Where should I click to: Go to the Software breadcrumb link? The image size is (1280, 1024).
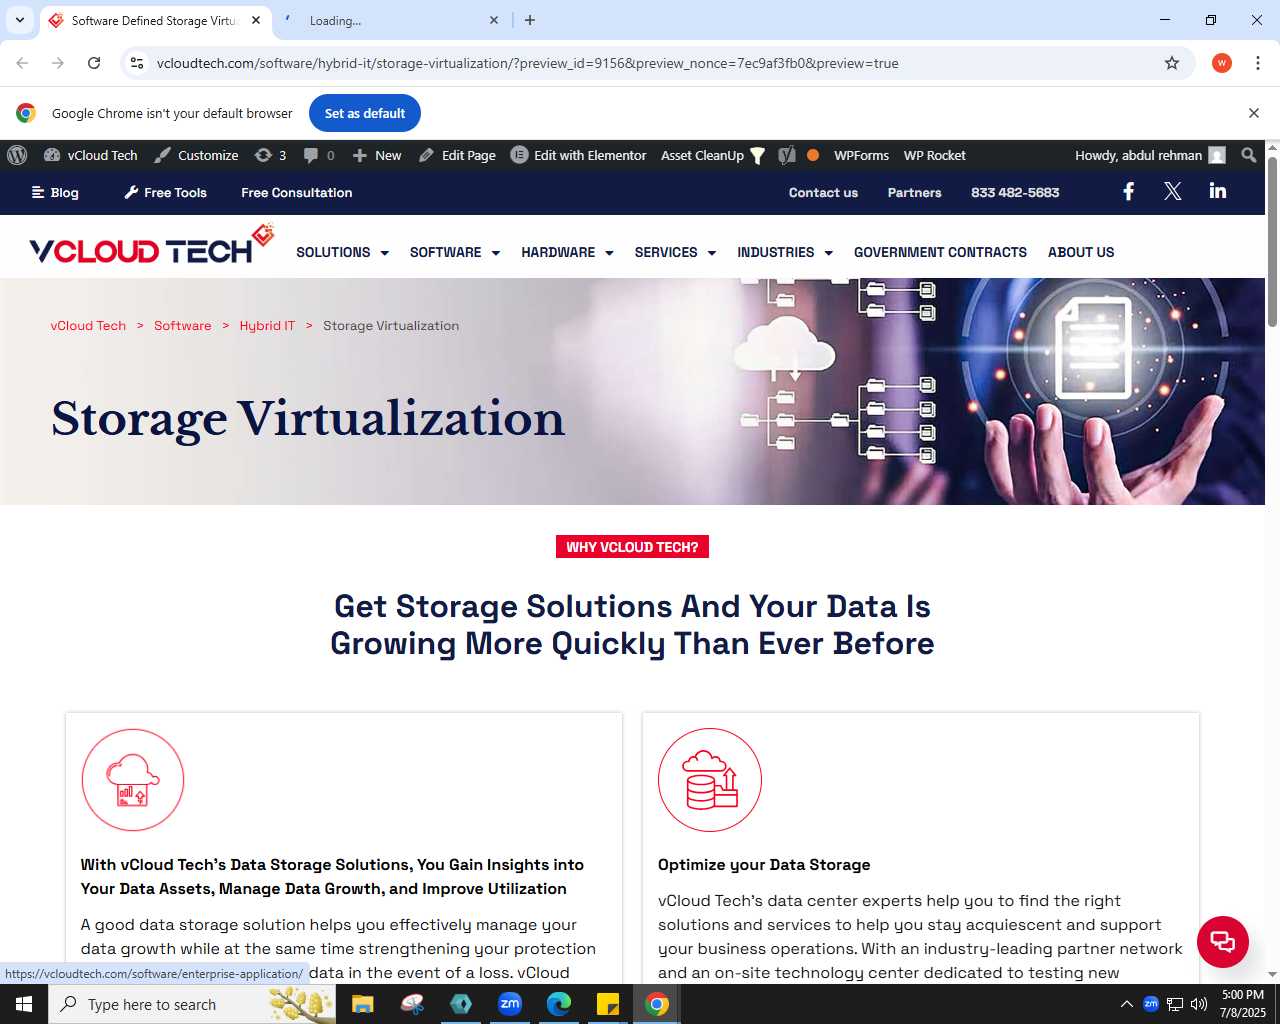pyautogui.click(x=183, y=326)
